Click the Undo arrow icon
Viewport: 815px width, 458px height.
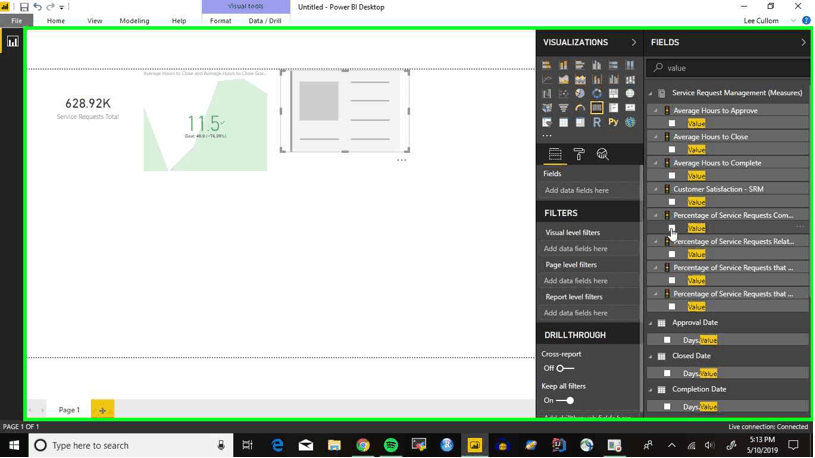click(37, 7)
